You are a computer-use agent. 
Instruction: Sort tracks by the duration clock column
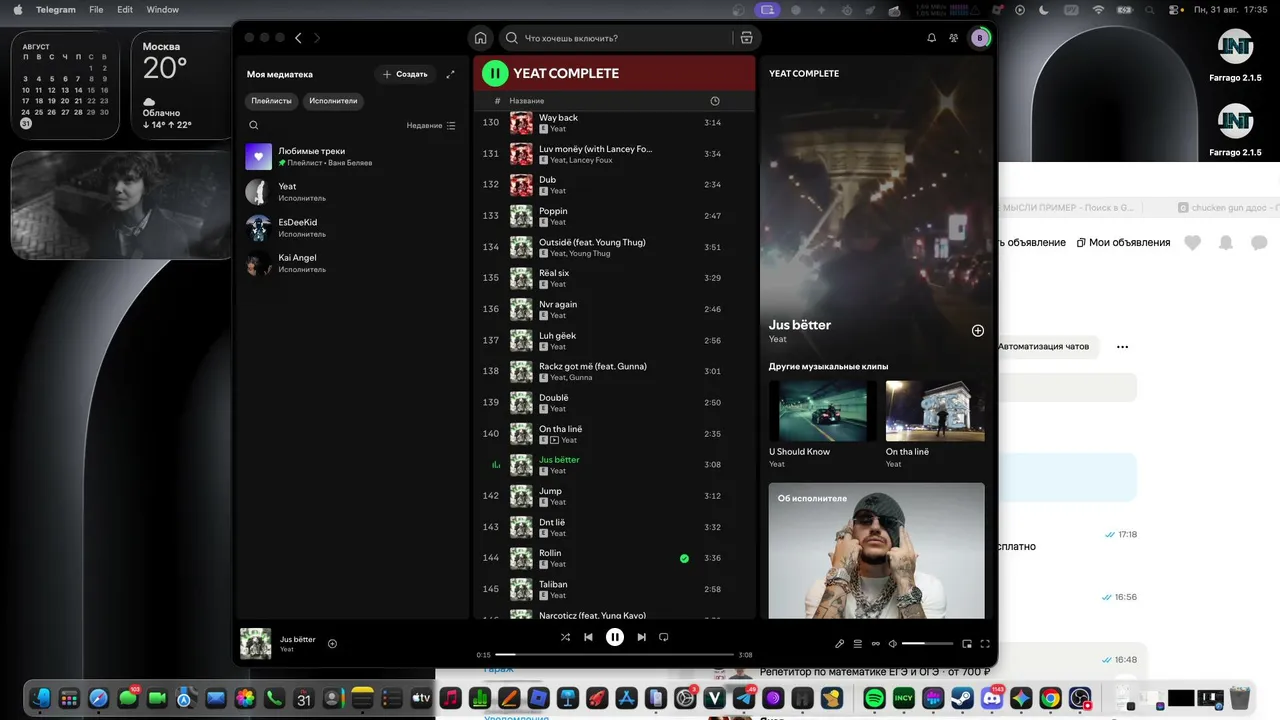click(x=715, y=101)
